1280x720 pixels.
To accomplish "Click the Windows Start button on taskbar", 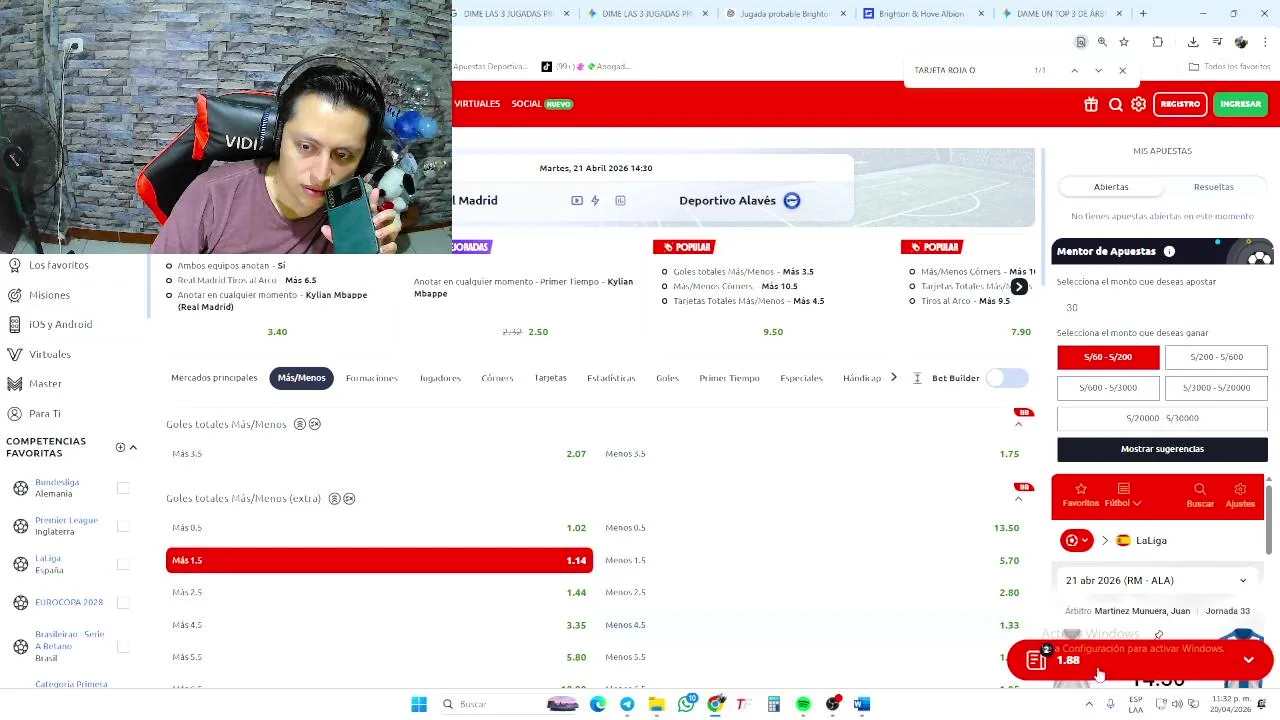I will pyautogui.click(x=419, y=704).
